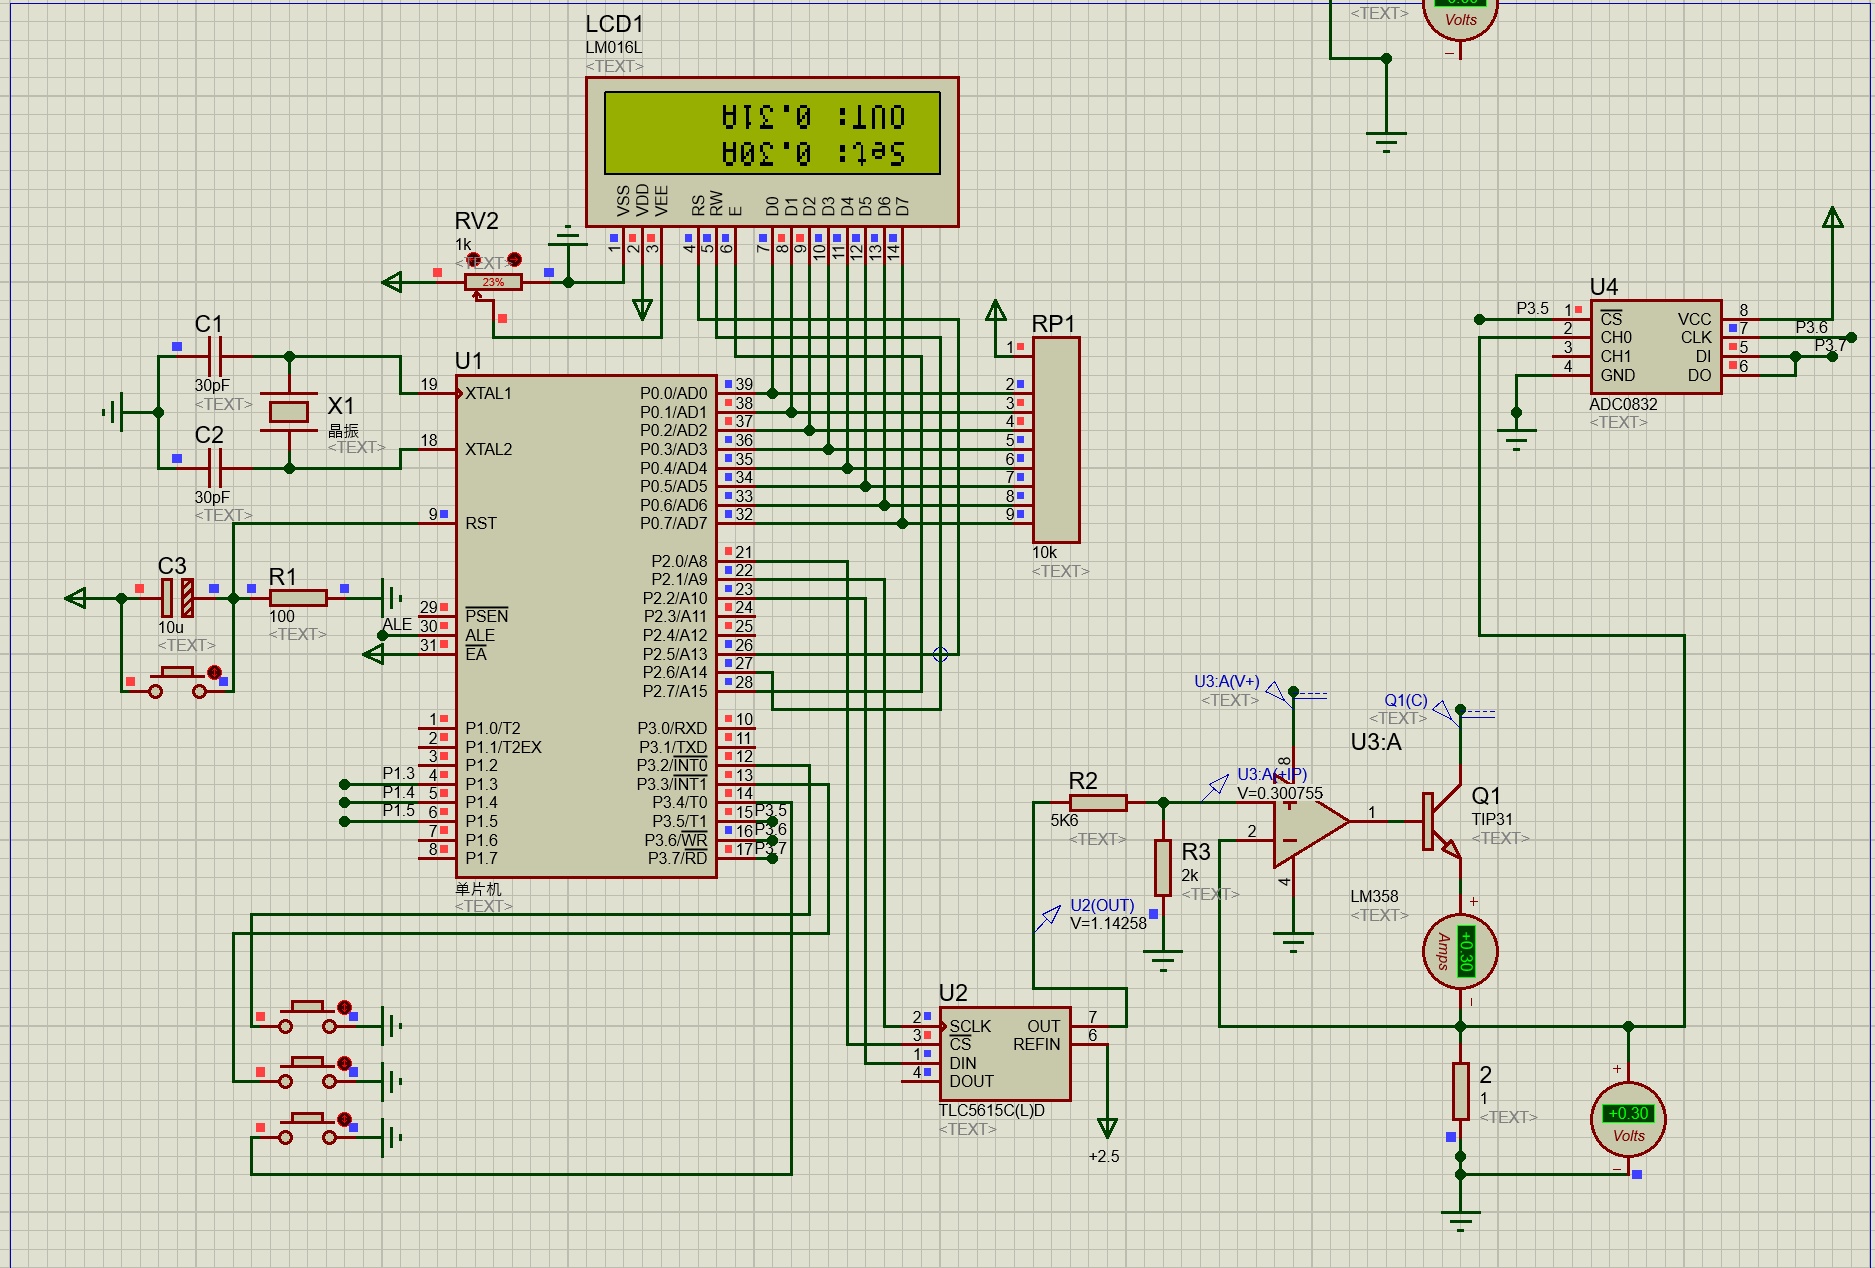Image resolution: width=1875 pixels, height=1268 pixels.
Task: Select the C3 10u electrolytic capacitor
Action: click(177, 598)
